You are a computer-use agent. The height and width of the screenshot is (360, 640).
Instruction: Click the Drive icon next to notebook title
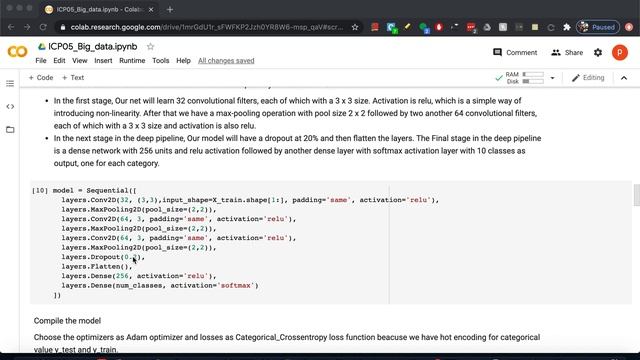tap(42, 47)
